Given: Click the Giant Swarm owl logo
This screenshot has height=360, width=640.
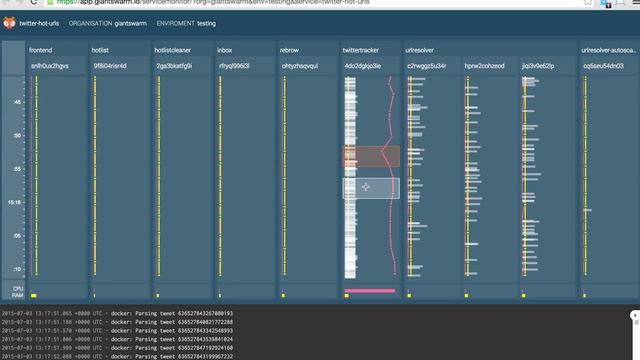Looking at the screenshot, I should pyautogui.click(x=9, y=23).
